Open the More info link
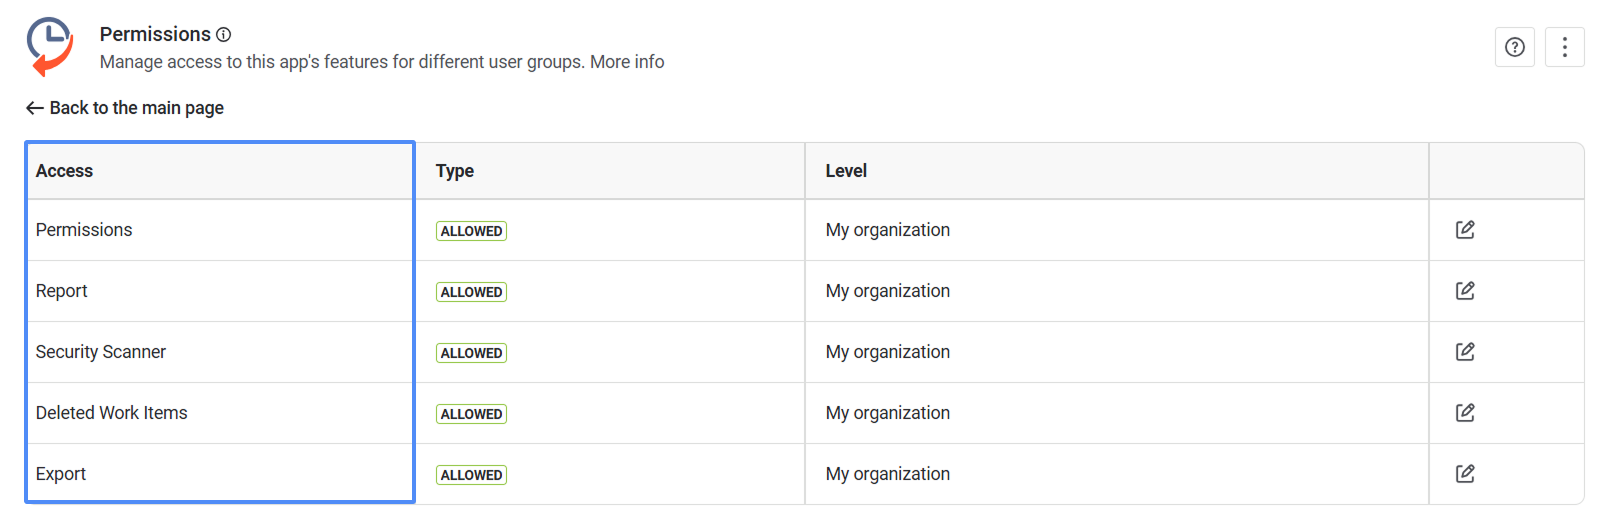The image size is (1612, 525). point(627,62)
